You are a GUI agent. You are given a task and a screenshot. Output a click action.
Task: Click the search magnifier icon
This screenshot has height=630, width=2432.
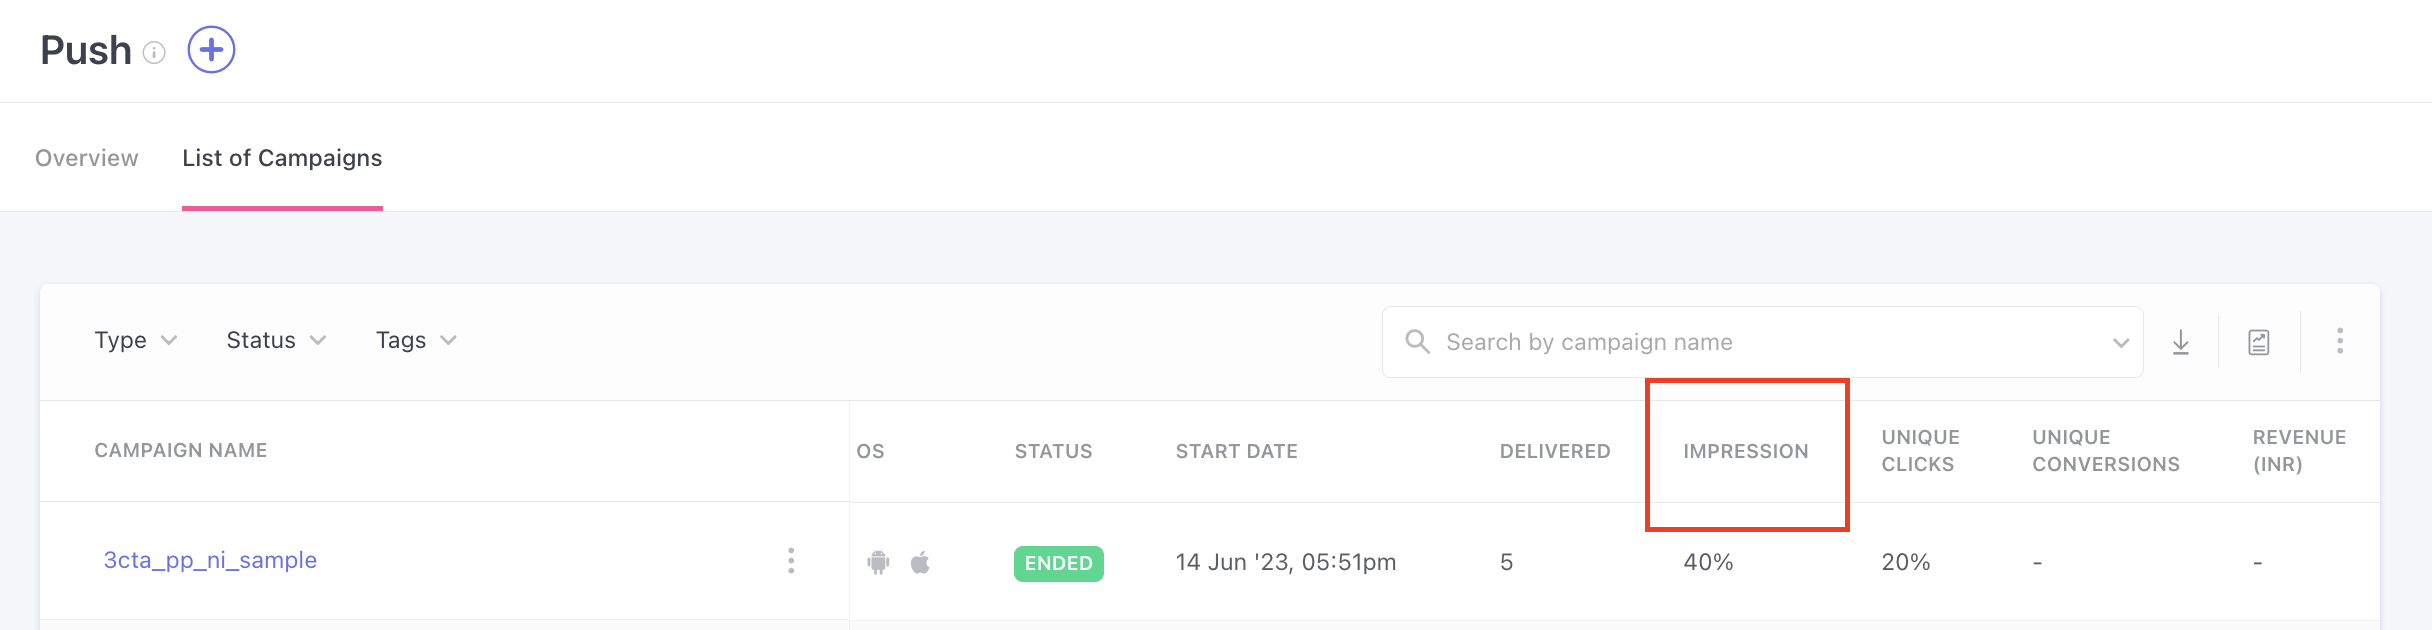coord(1417,342)
